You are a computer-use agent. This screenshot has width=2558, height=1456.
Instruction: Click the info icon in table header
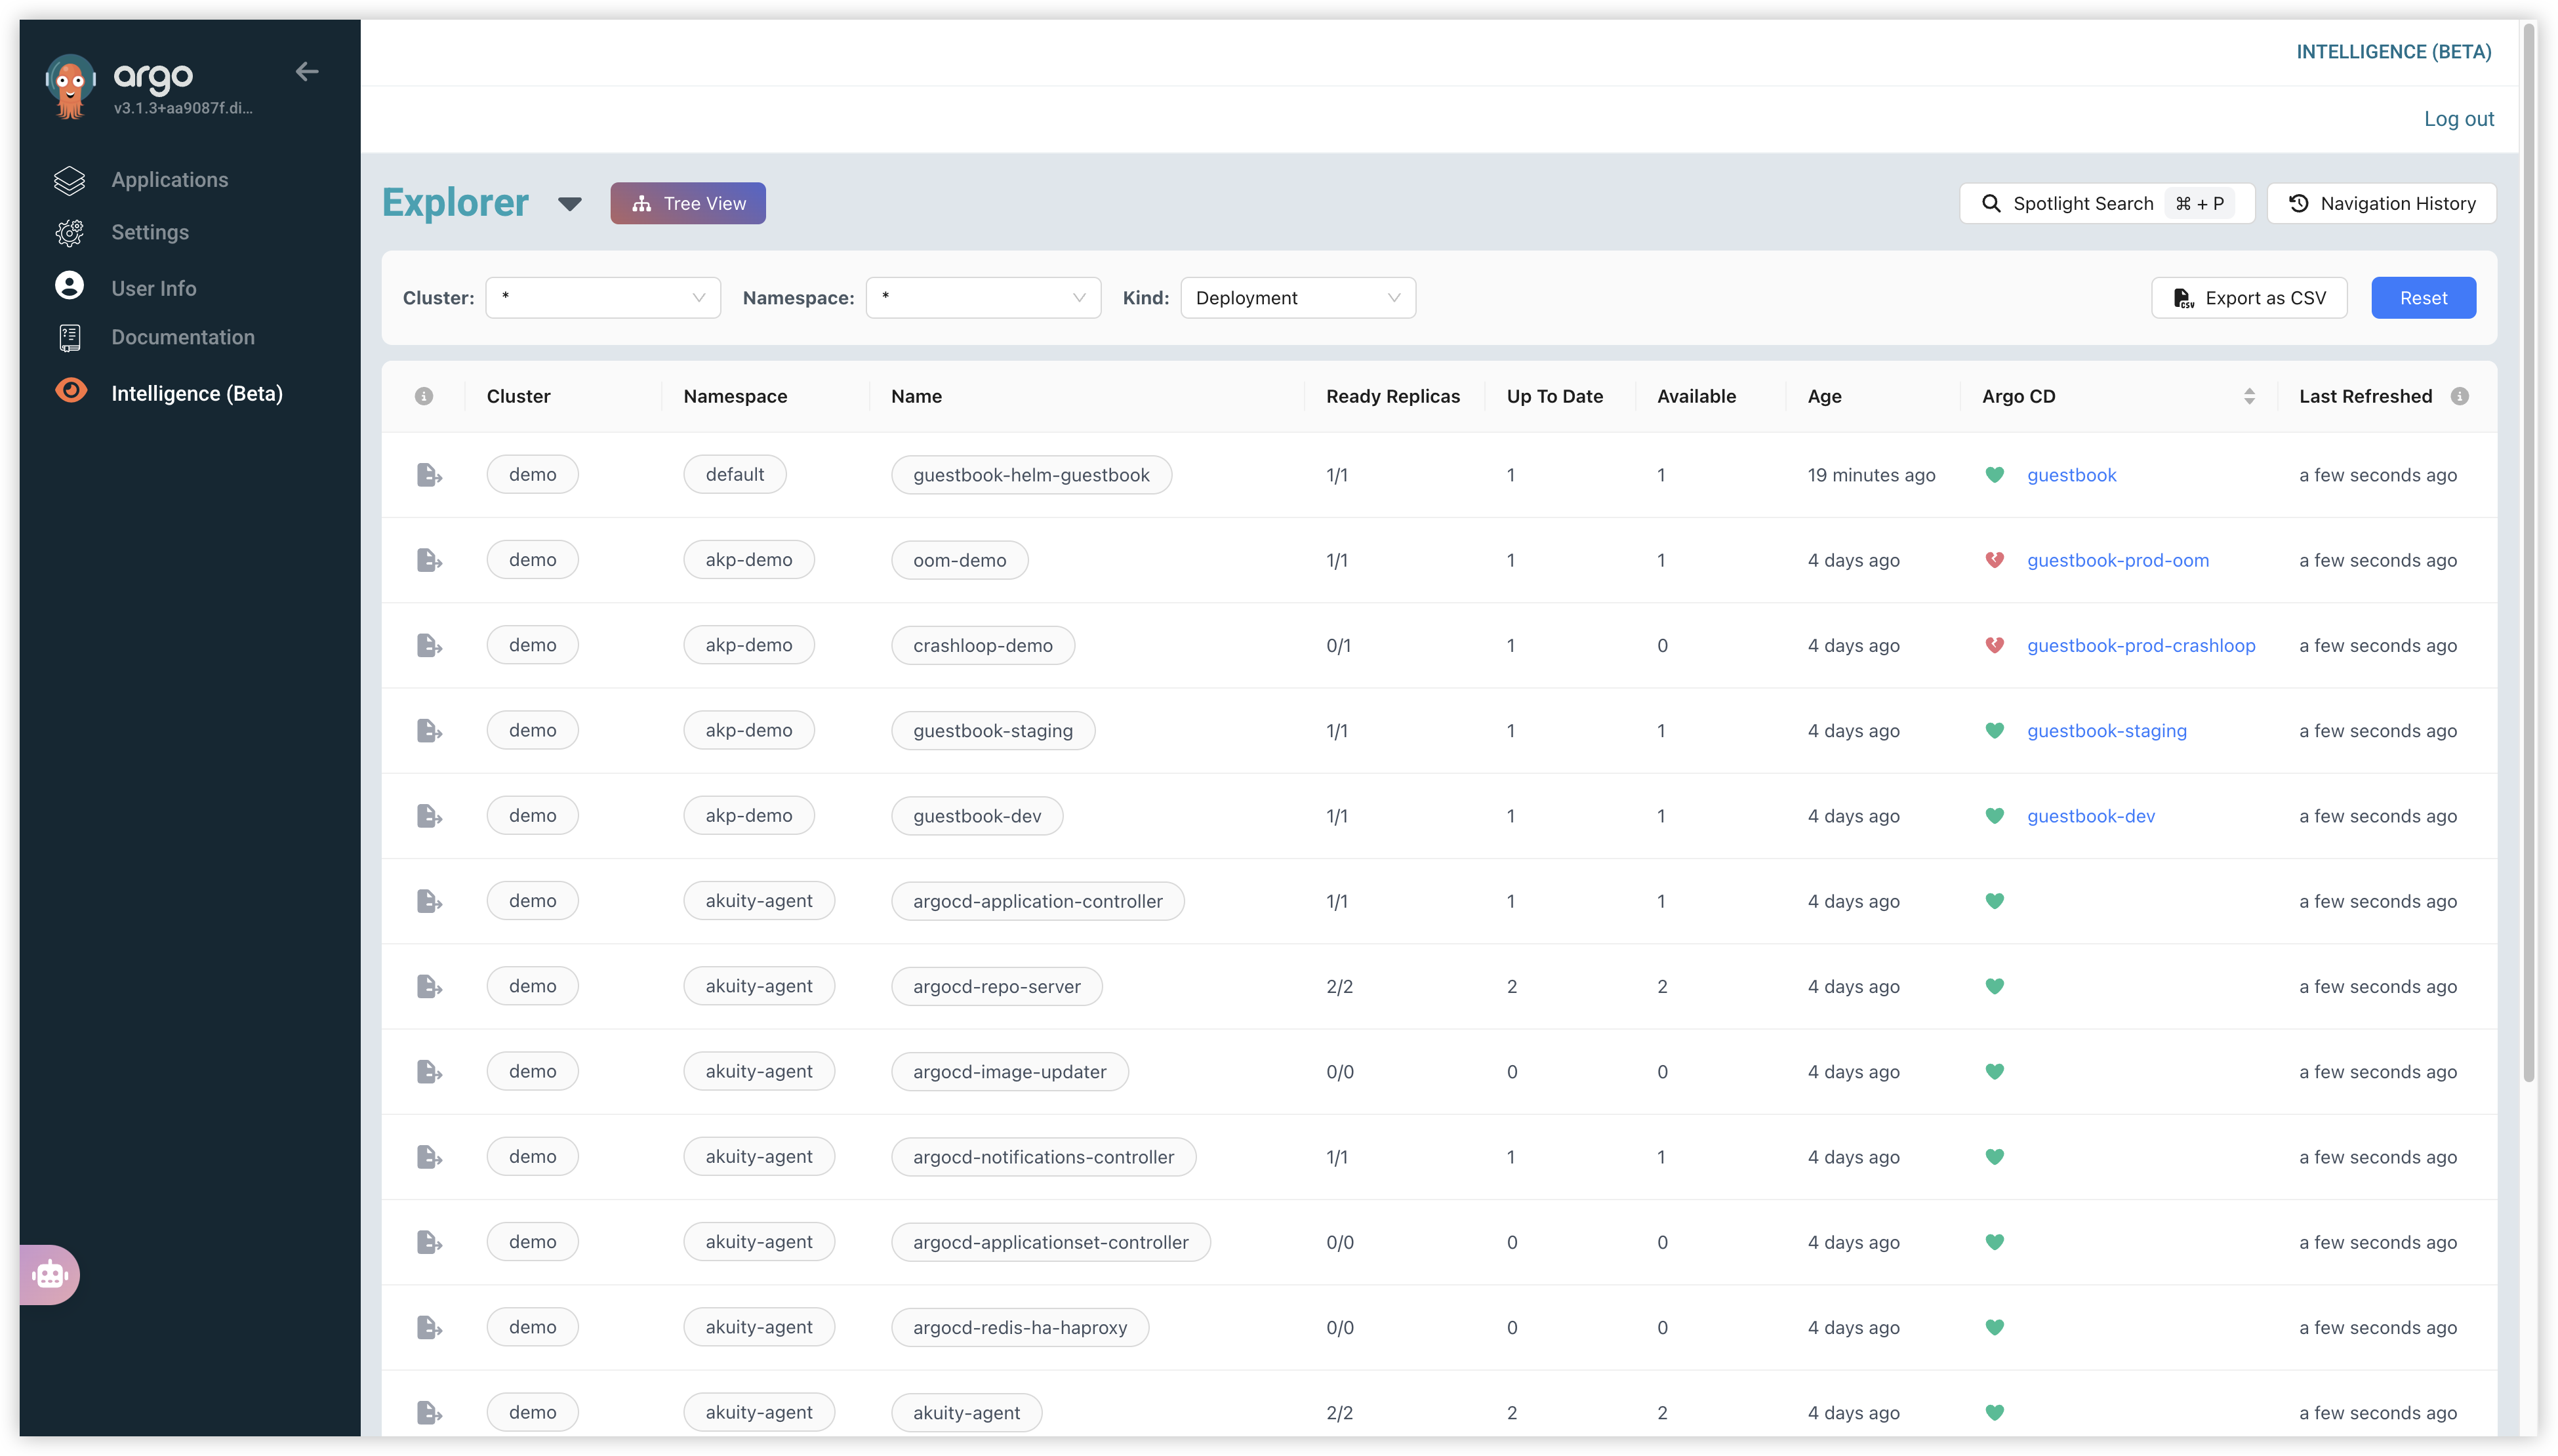(x=424, y=396)
